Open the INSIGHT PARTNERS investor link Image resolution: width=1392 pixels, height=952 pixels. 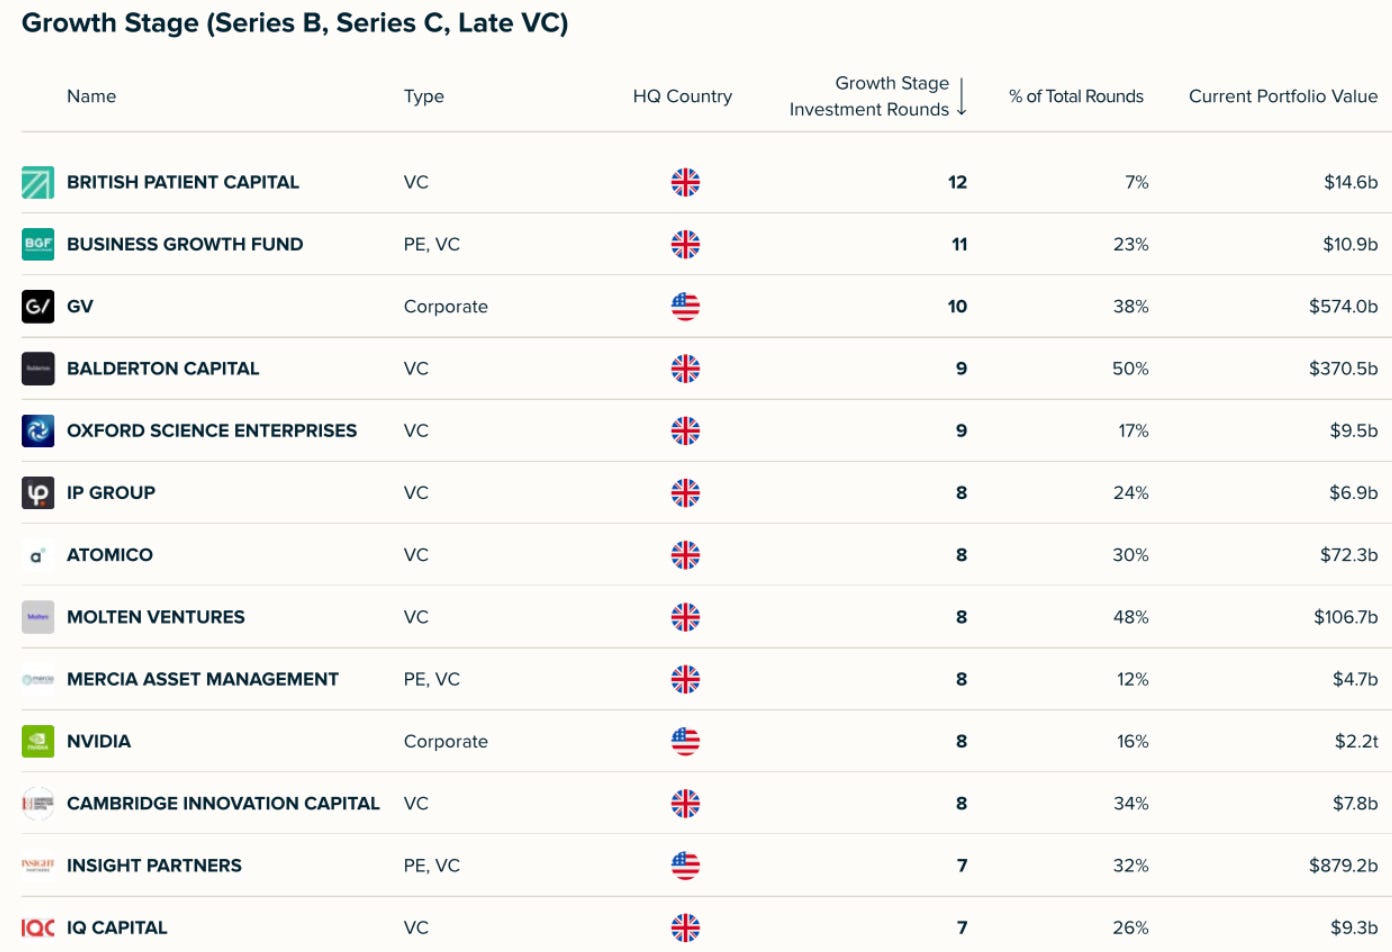154,865
